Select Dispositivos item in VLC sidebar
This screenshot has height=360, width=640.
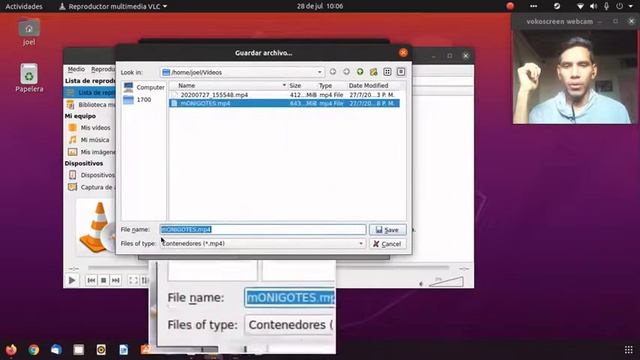coord(91,175)
